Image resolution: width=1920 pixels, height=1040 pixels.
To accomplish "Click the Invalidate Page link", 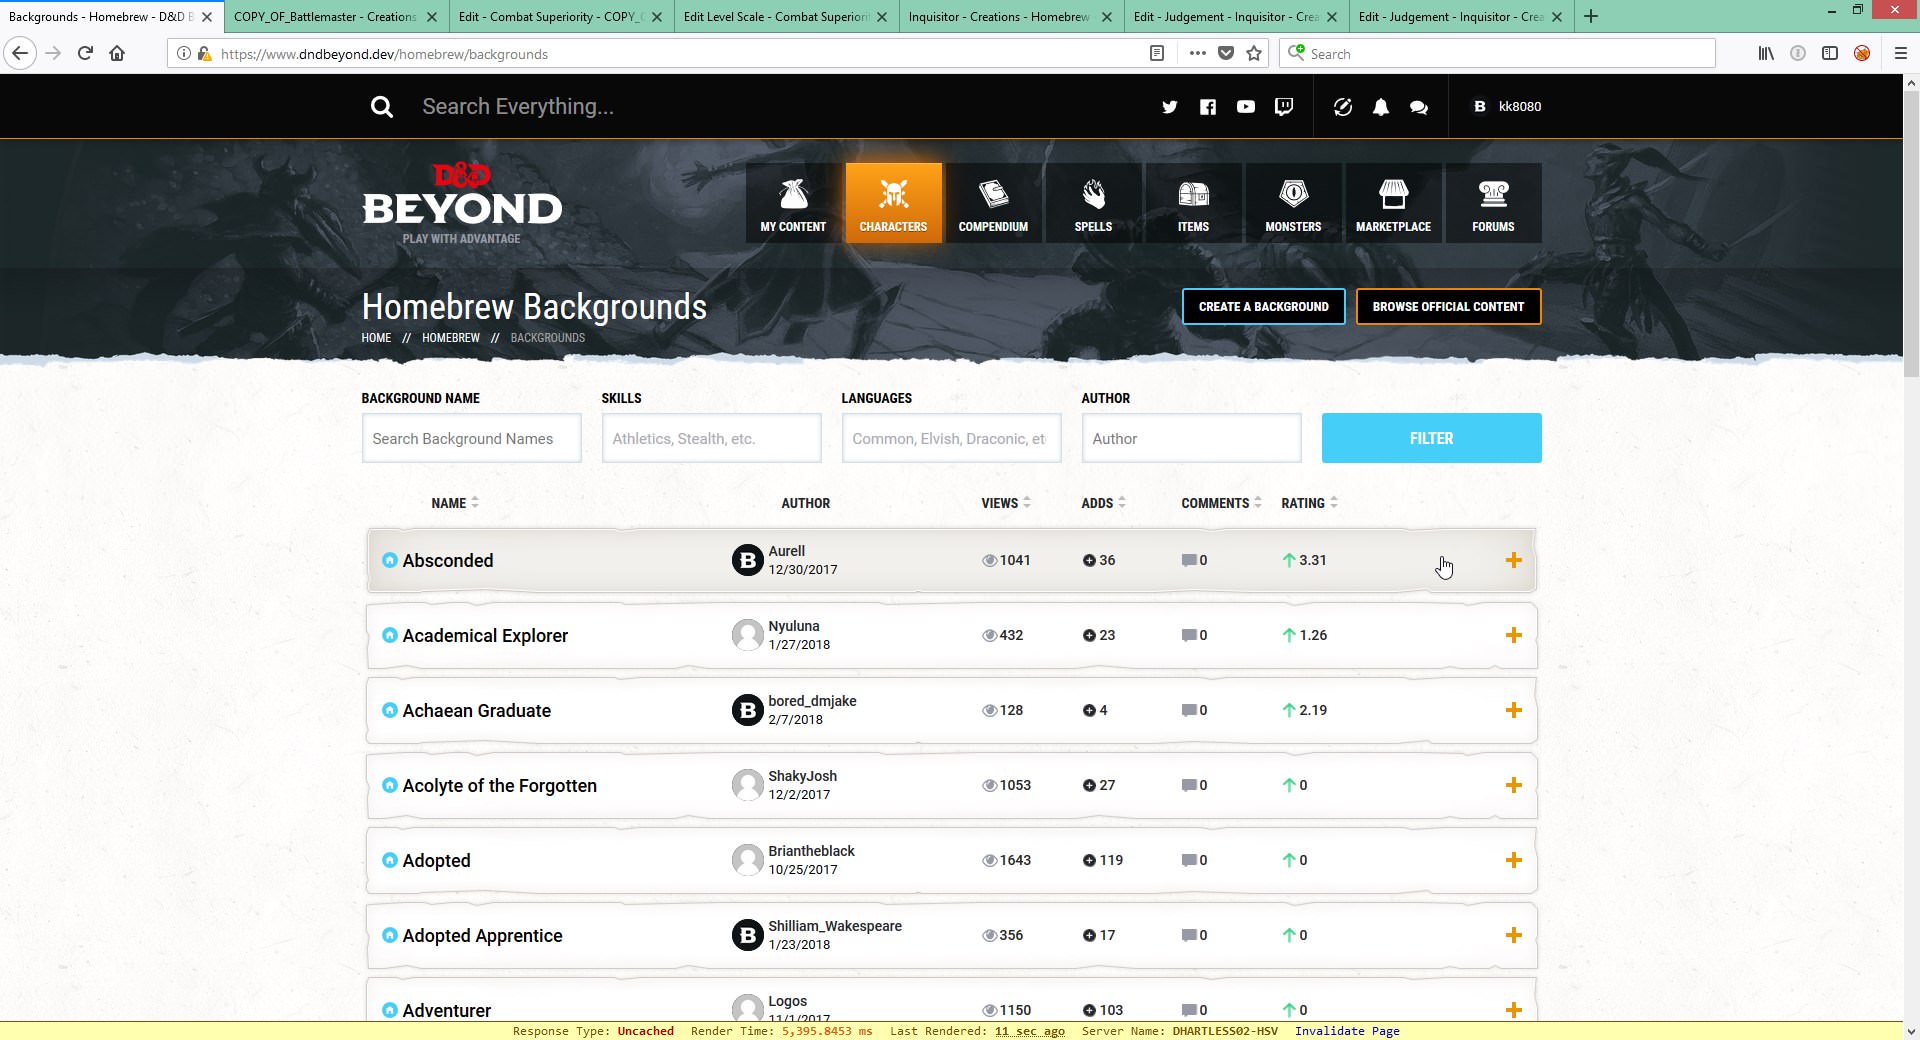I will point(1347,1031).
